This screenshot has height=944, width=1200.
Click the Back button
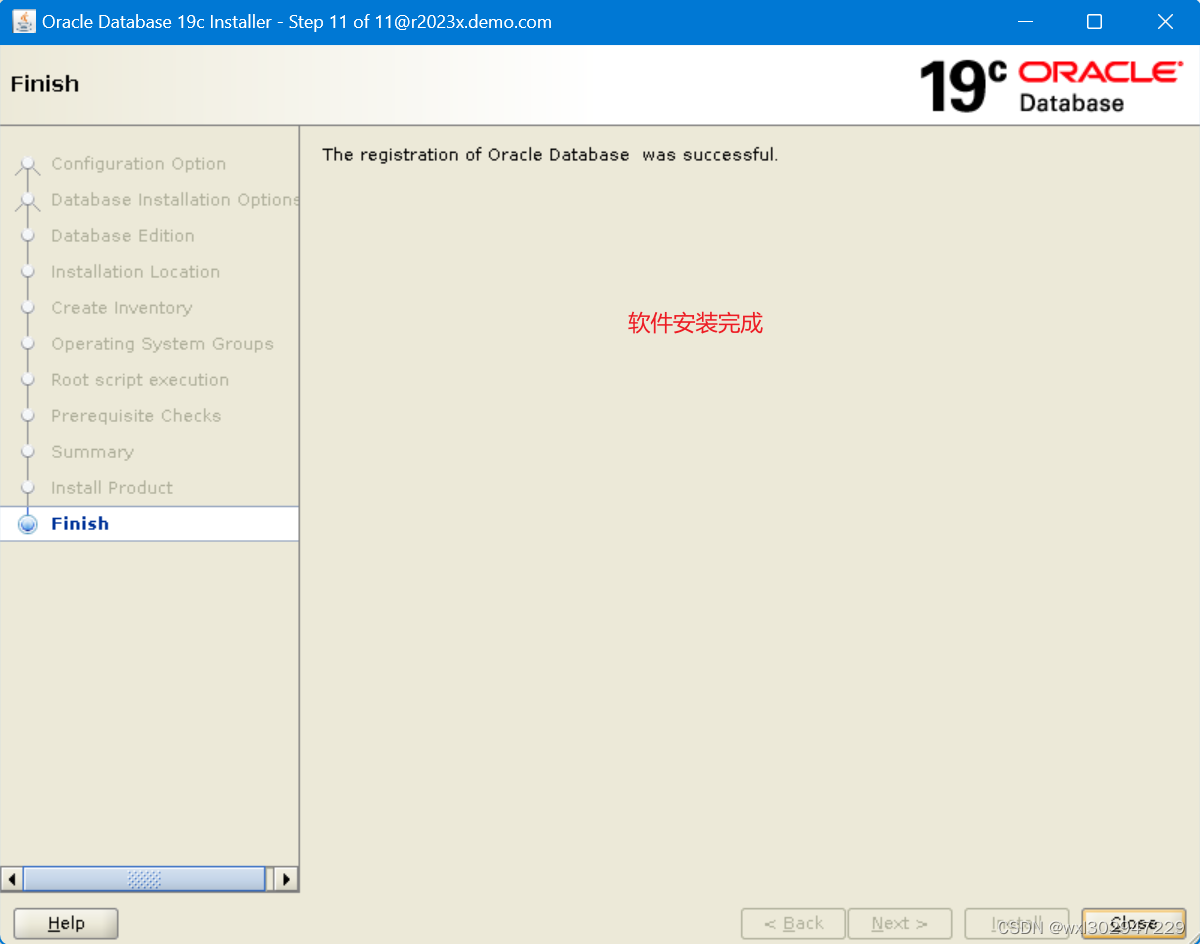[x=793, y=923]
